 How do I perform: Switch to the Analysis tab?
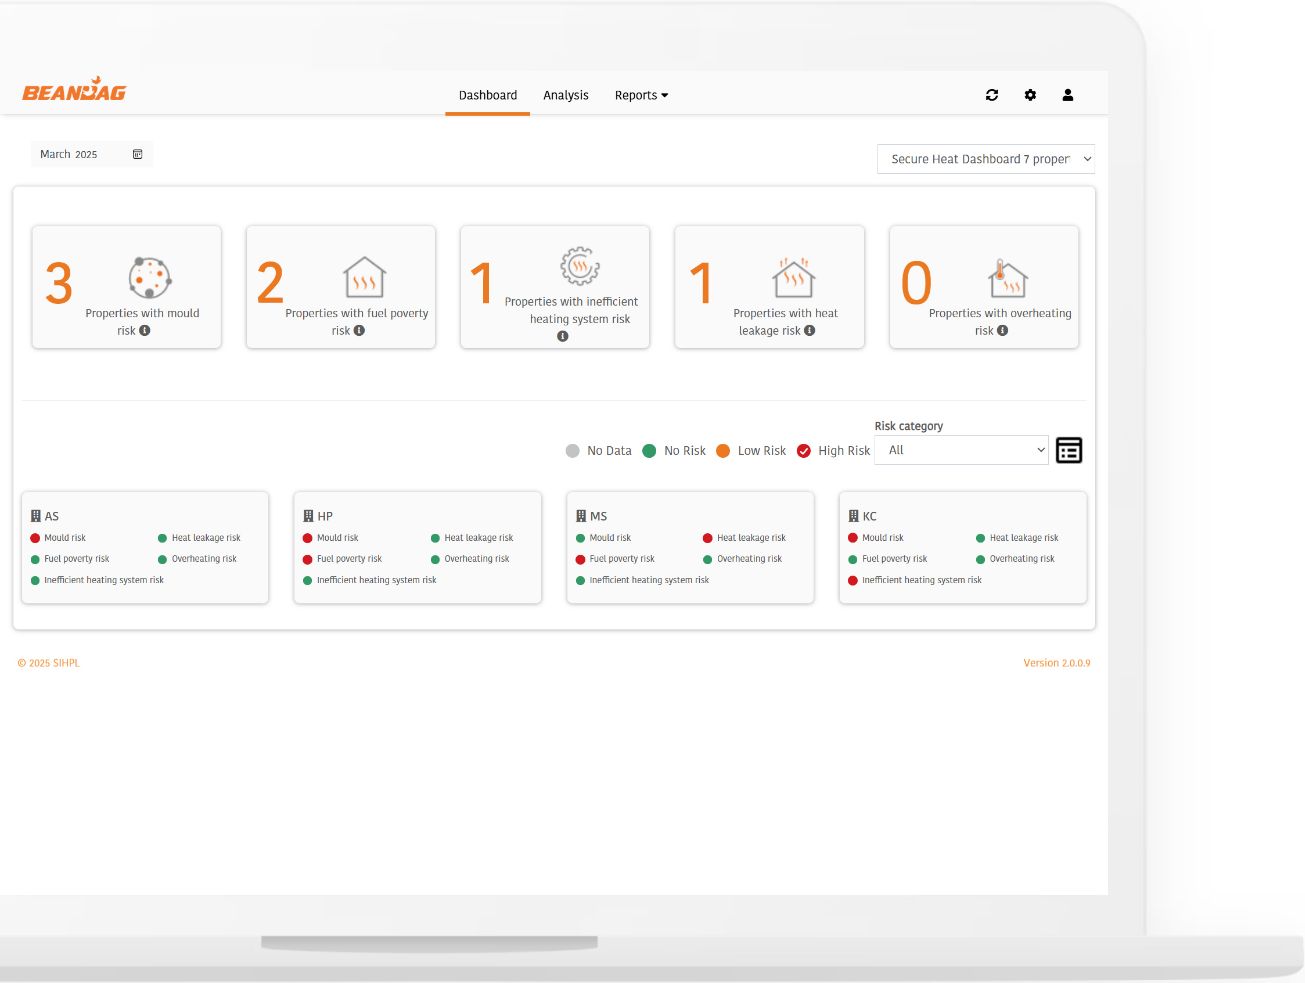(x=566, y=96)
